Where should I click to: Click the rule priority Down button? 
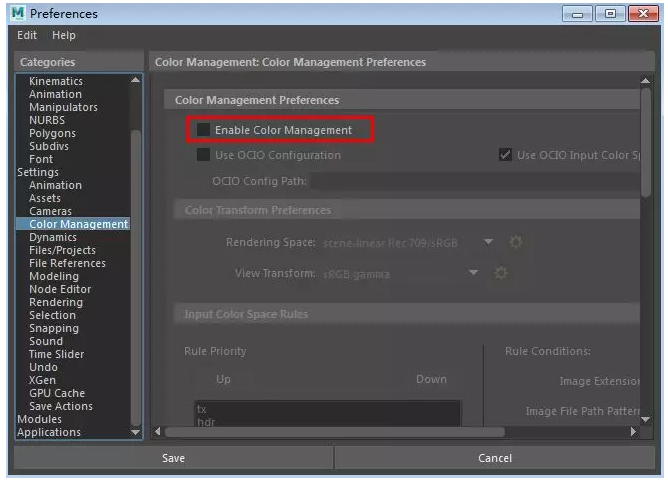point(431,379)
